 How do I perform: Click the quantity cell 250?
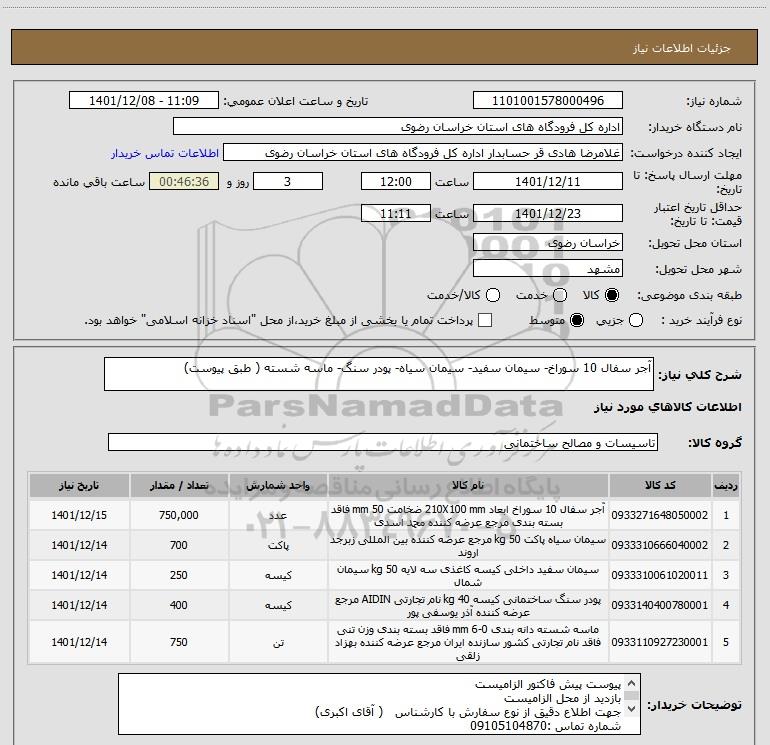(x=179, y=575)
